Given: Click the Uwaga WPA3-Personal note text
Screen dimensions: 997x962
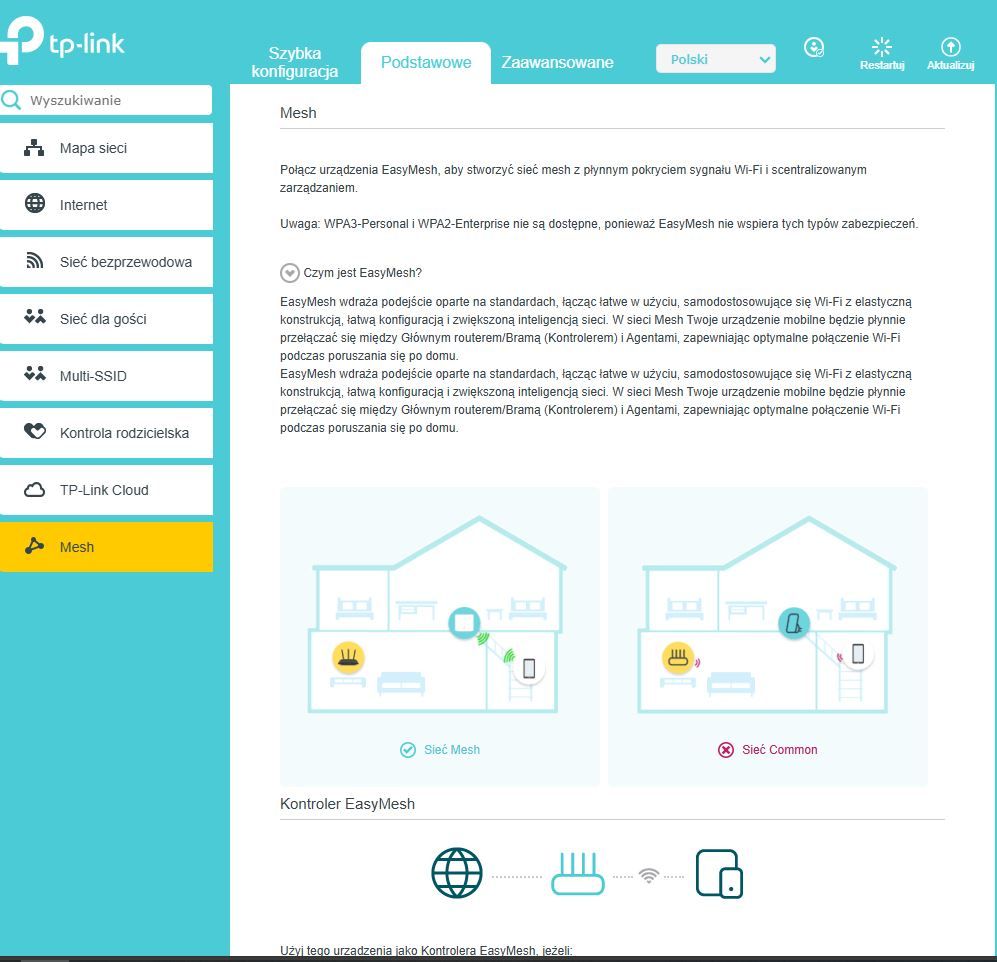Looking at the screenshot, I should click(599, 224).
